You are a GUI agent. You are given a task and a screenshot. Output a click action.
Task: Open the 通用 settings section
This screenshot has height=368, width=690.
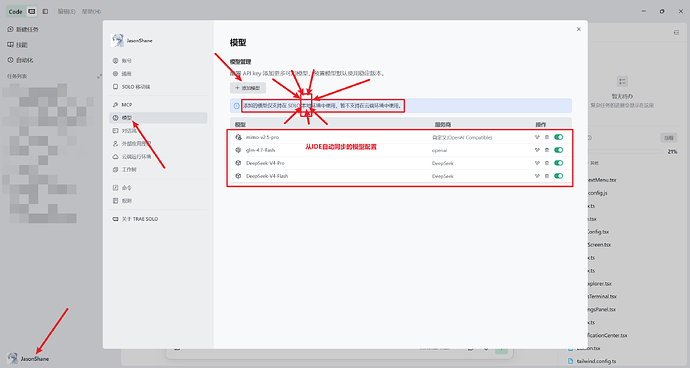point(158,74)
